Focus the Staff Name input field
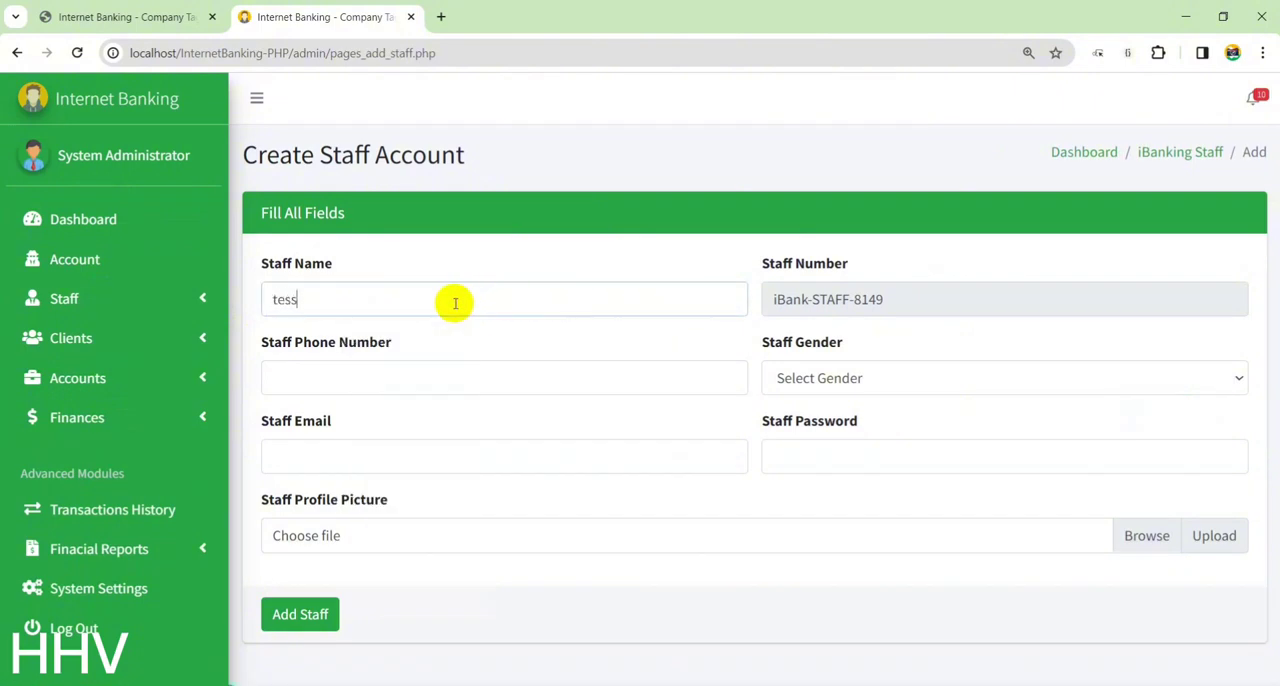The image size is (1280, 686). click(504, 299)
